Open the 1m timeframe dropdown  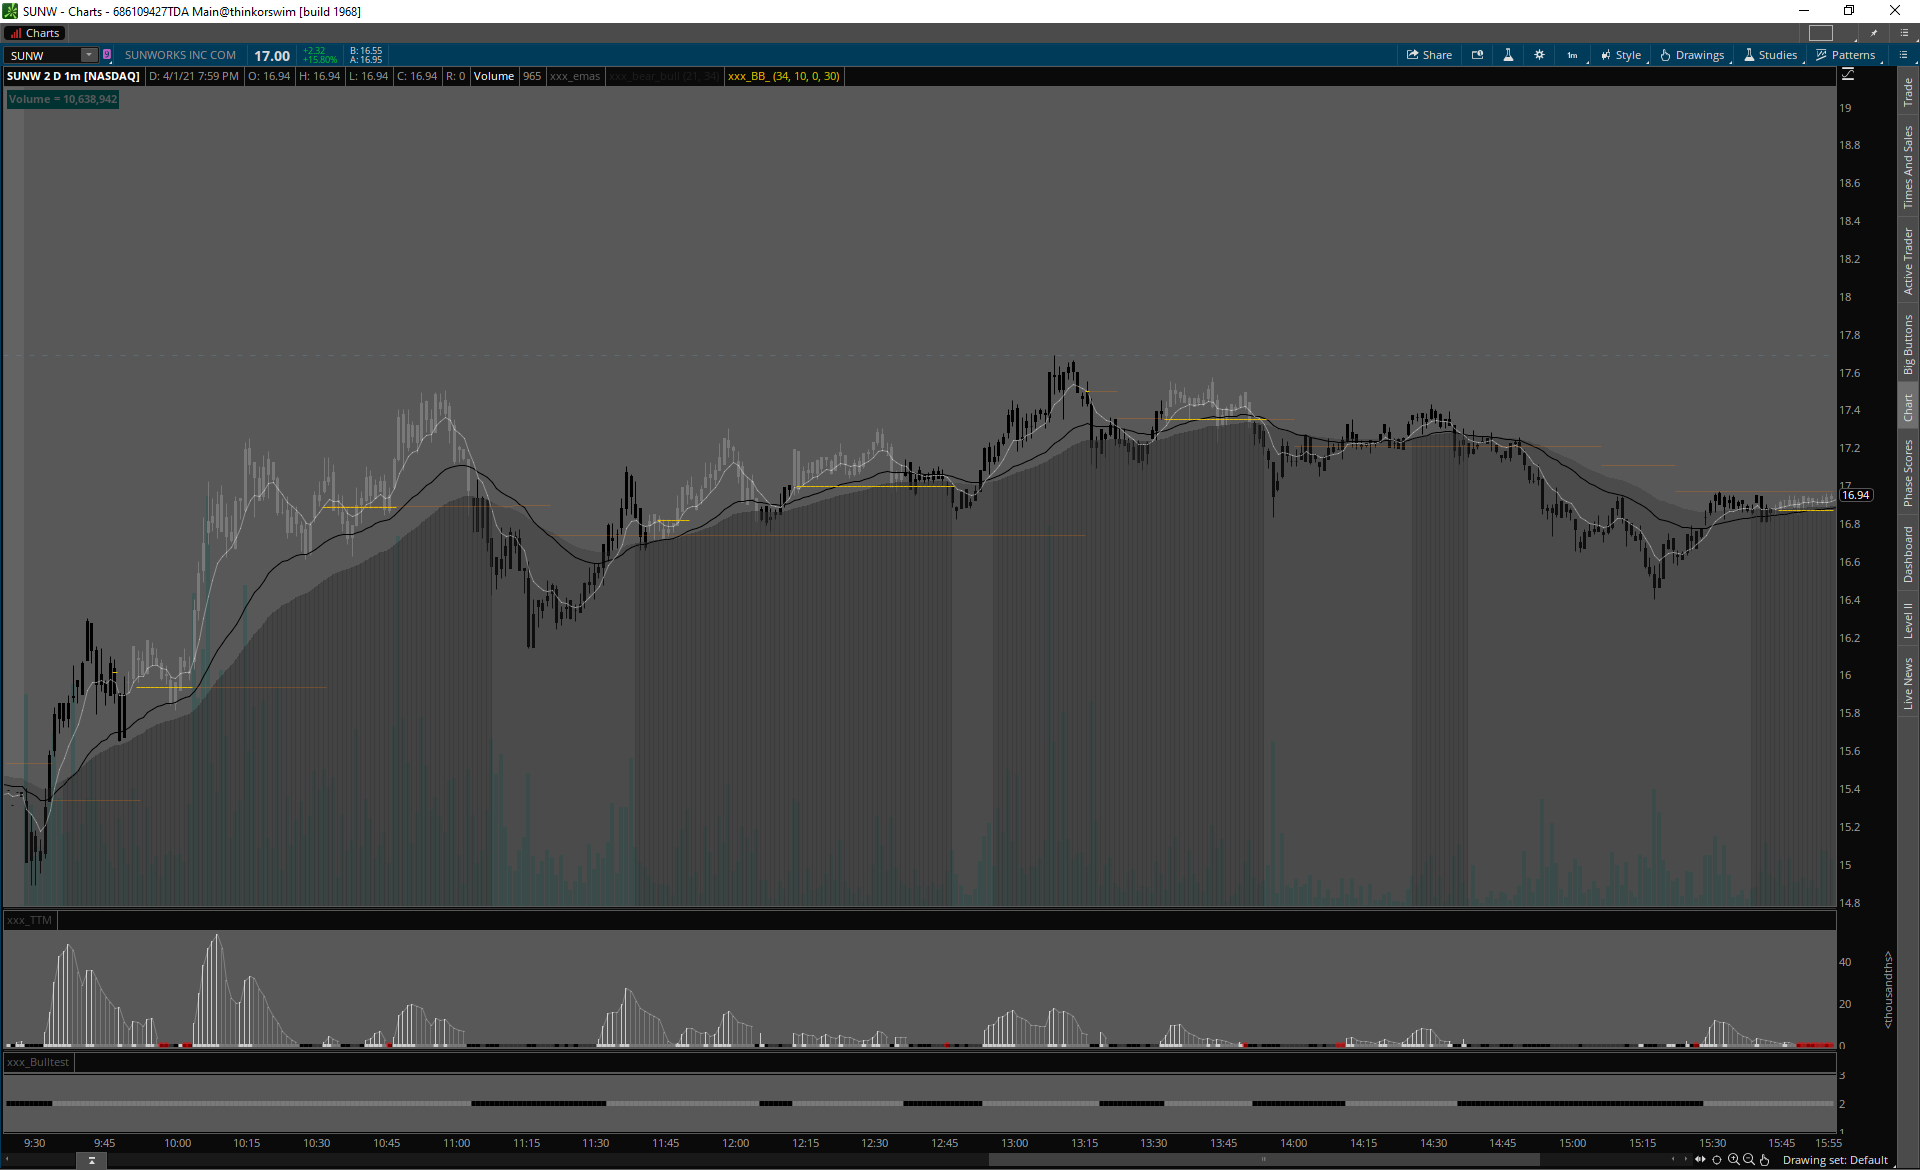1572,55
